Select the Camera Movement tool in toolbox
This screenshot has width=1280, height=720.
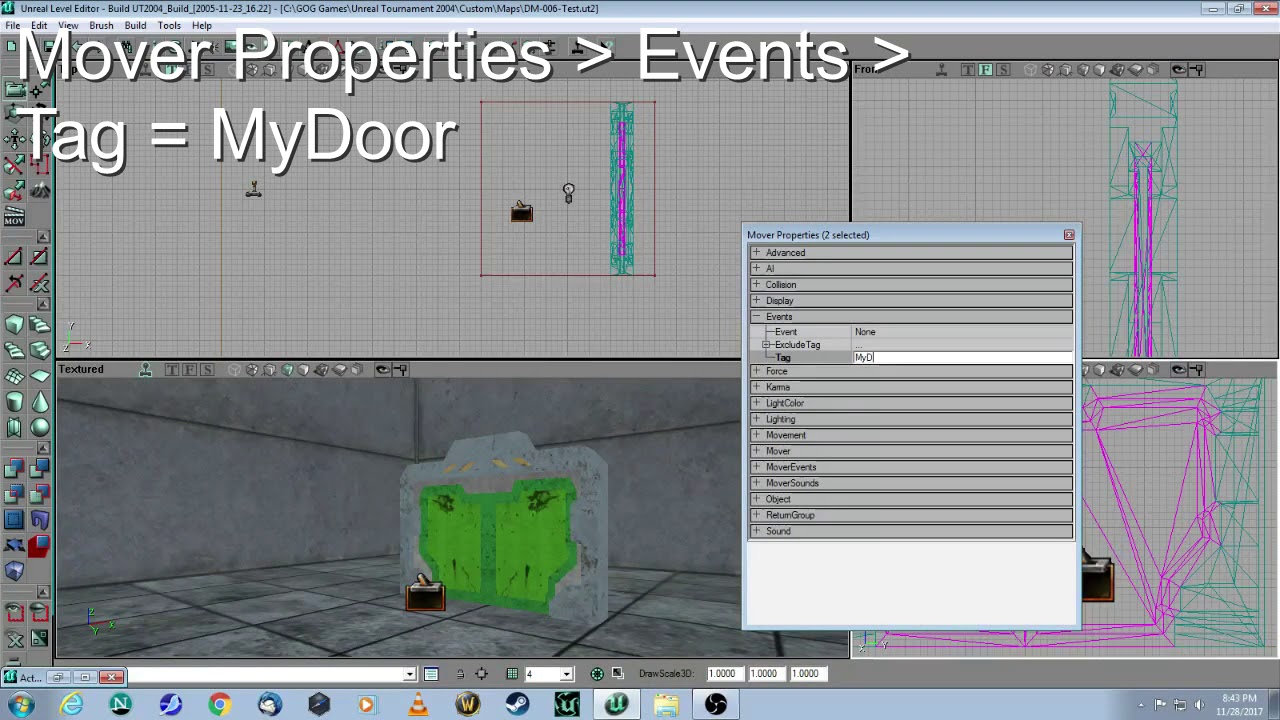[15, 89]
